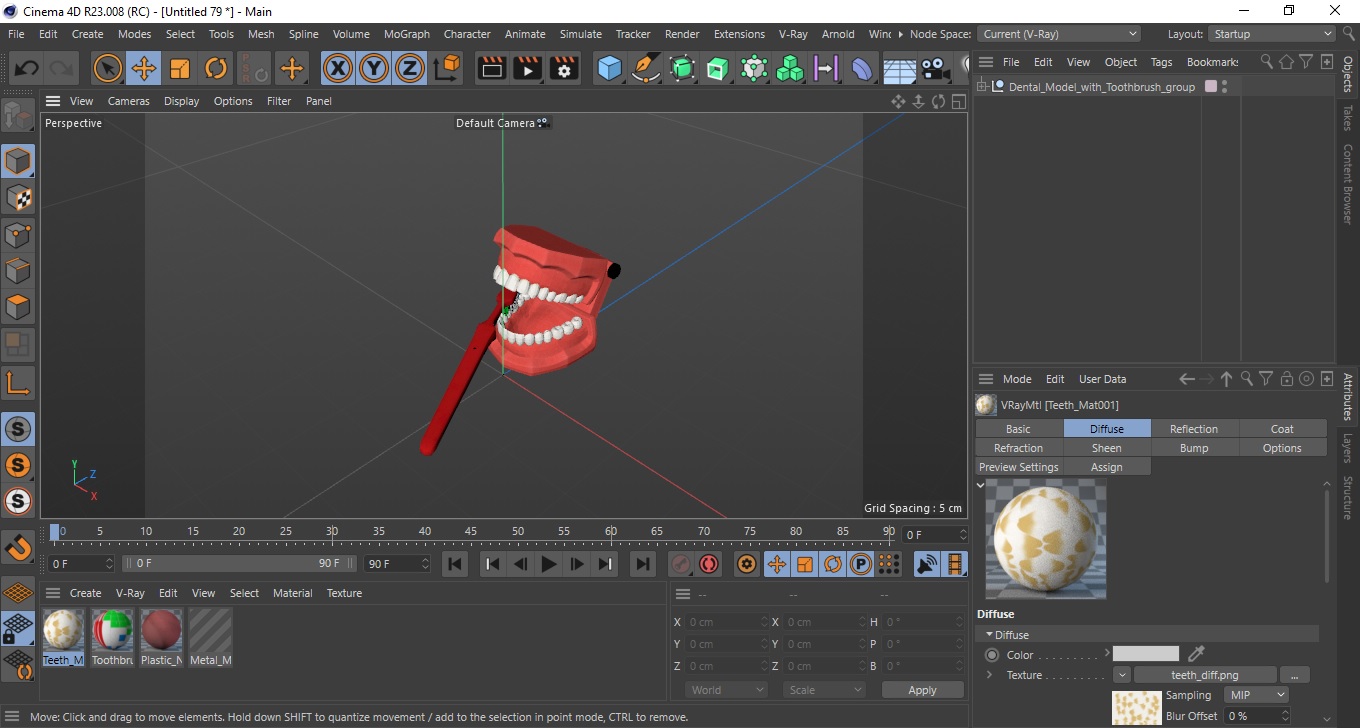Expand Dental_Model_with_Toothbrush_group tree node
The image size is (1360, 728).
click(982, 87)
